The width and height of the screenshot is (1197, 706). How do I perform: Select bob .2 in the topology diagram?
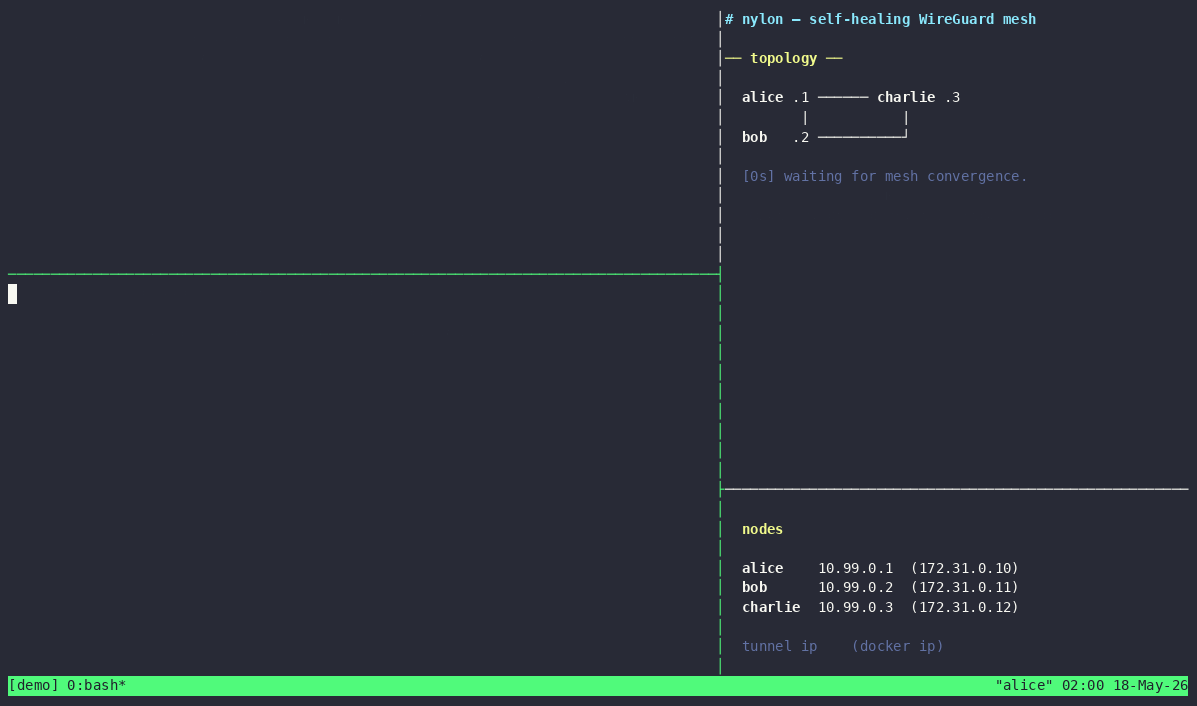[775, 137]
